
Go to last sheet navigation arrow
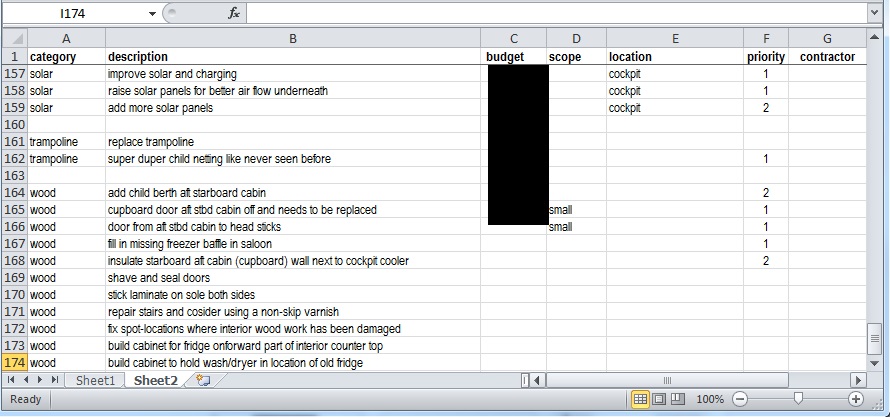(x=54, y=380)
